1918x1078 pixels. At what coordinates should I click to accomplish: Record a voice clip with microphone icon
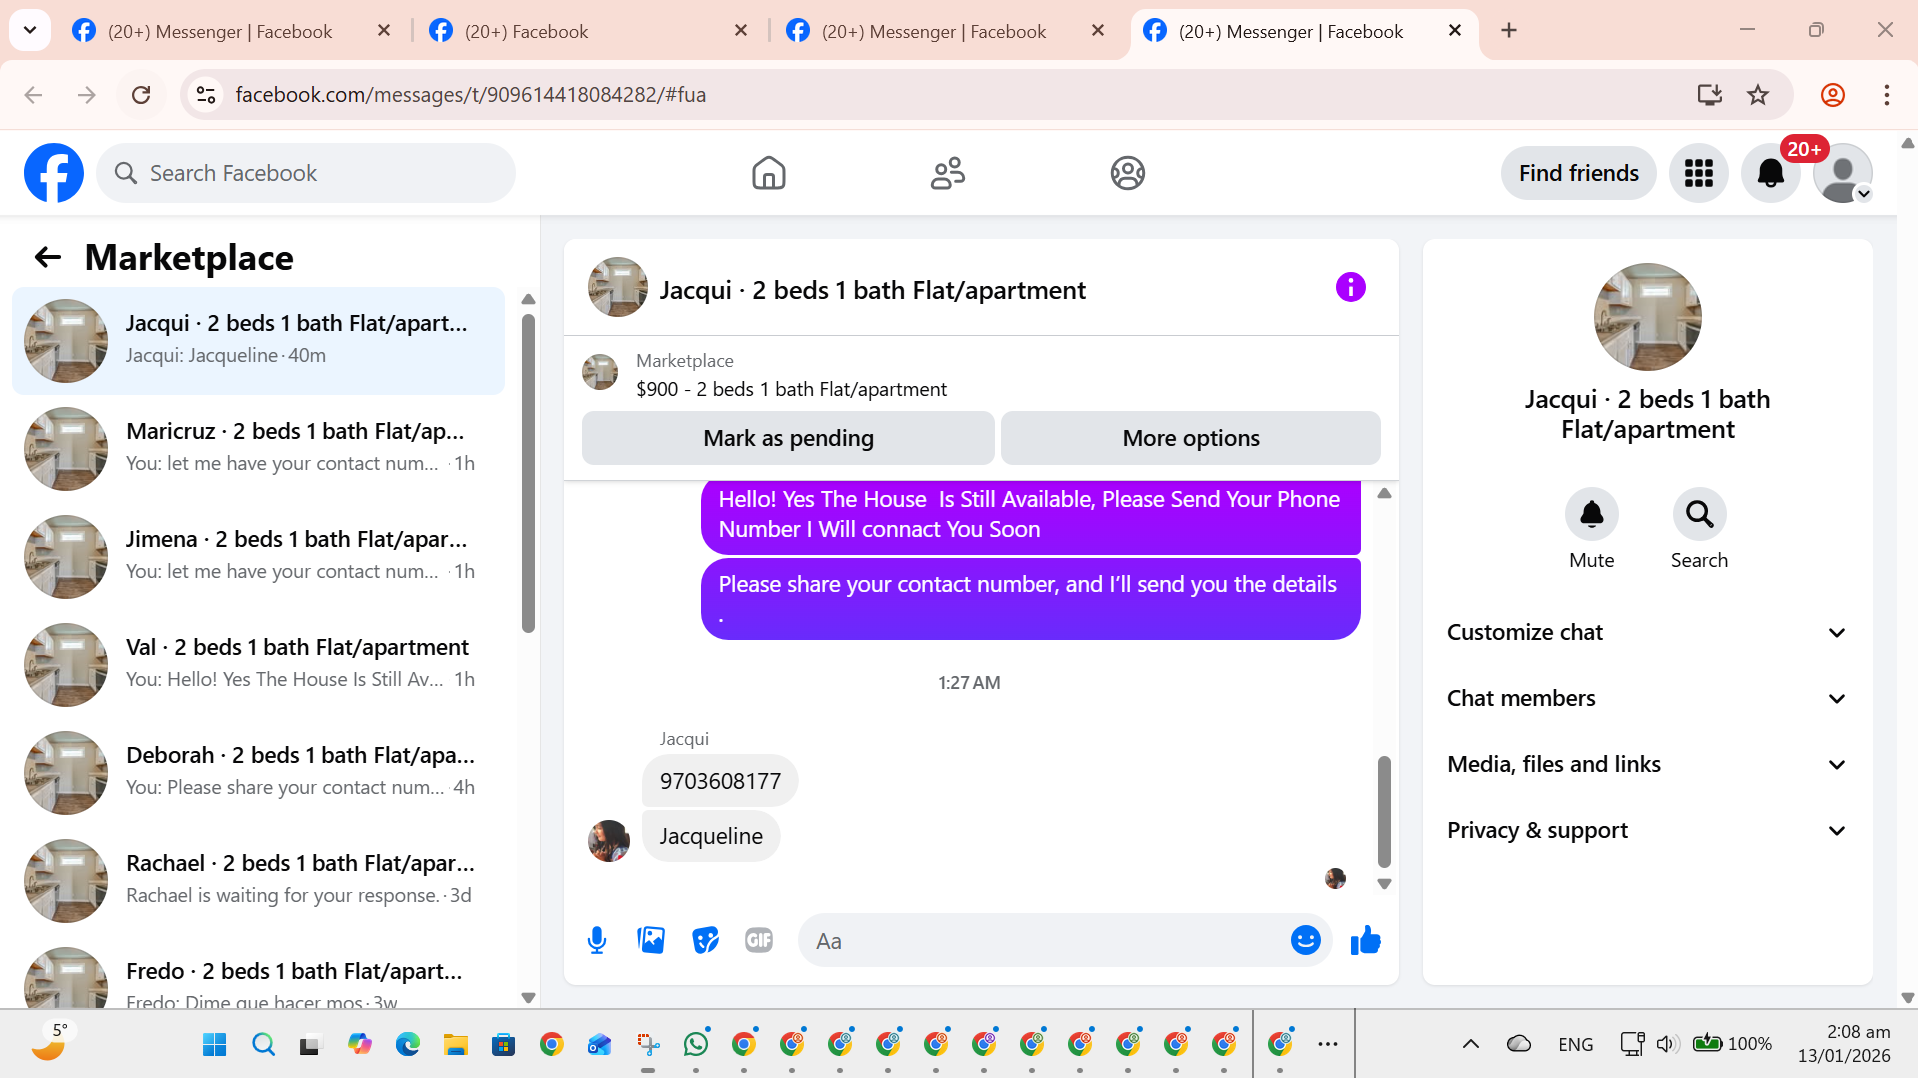coord(597,940)
